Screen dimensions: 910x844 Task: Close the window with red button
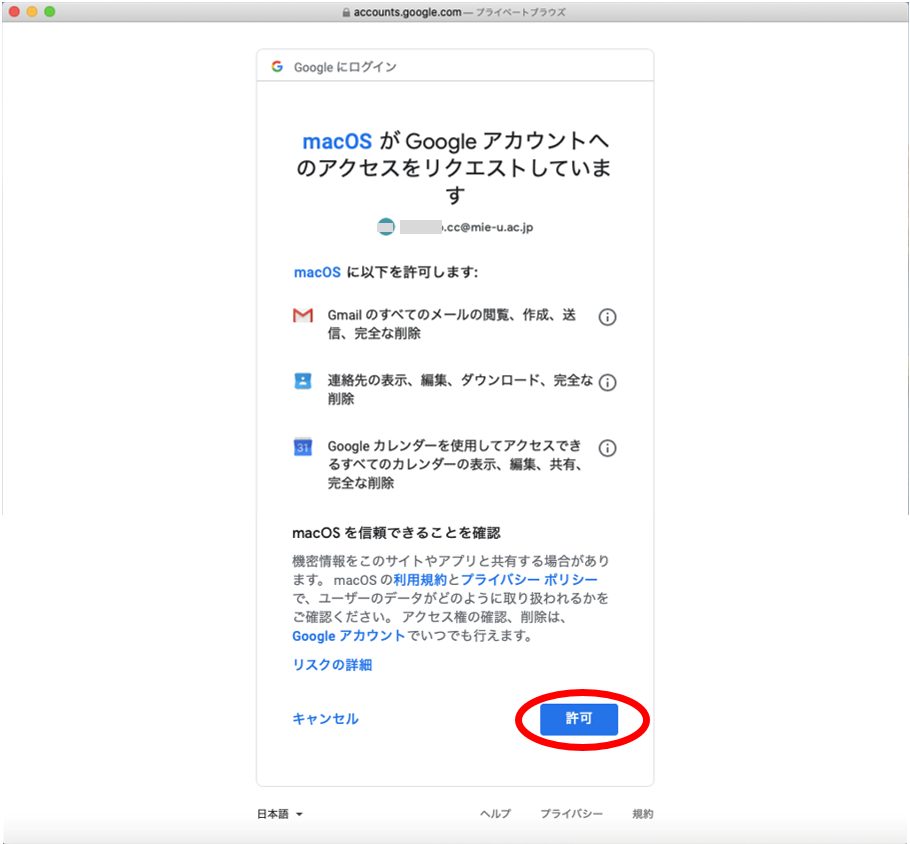tap(15, 12)
